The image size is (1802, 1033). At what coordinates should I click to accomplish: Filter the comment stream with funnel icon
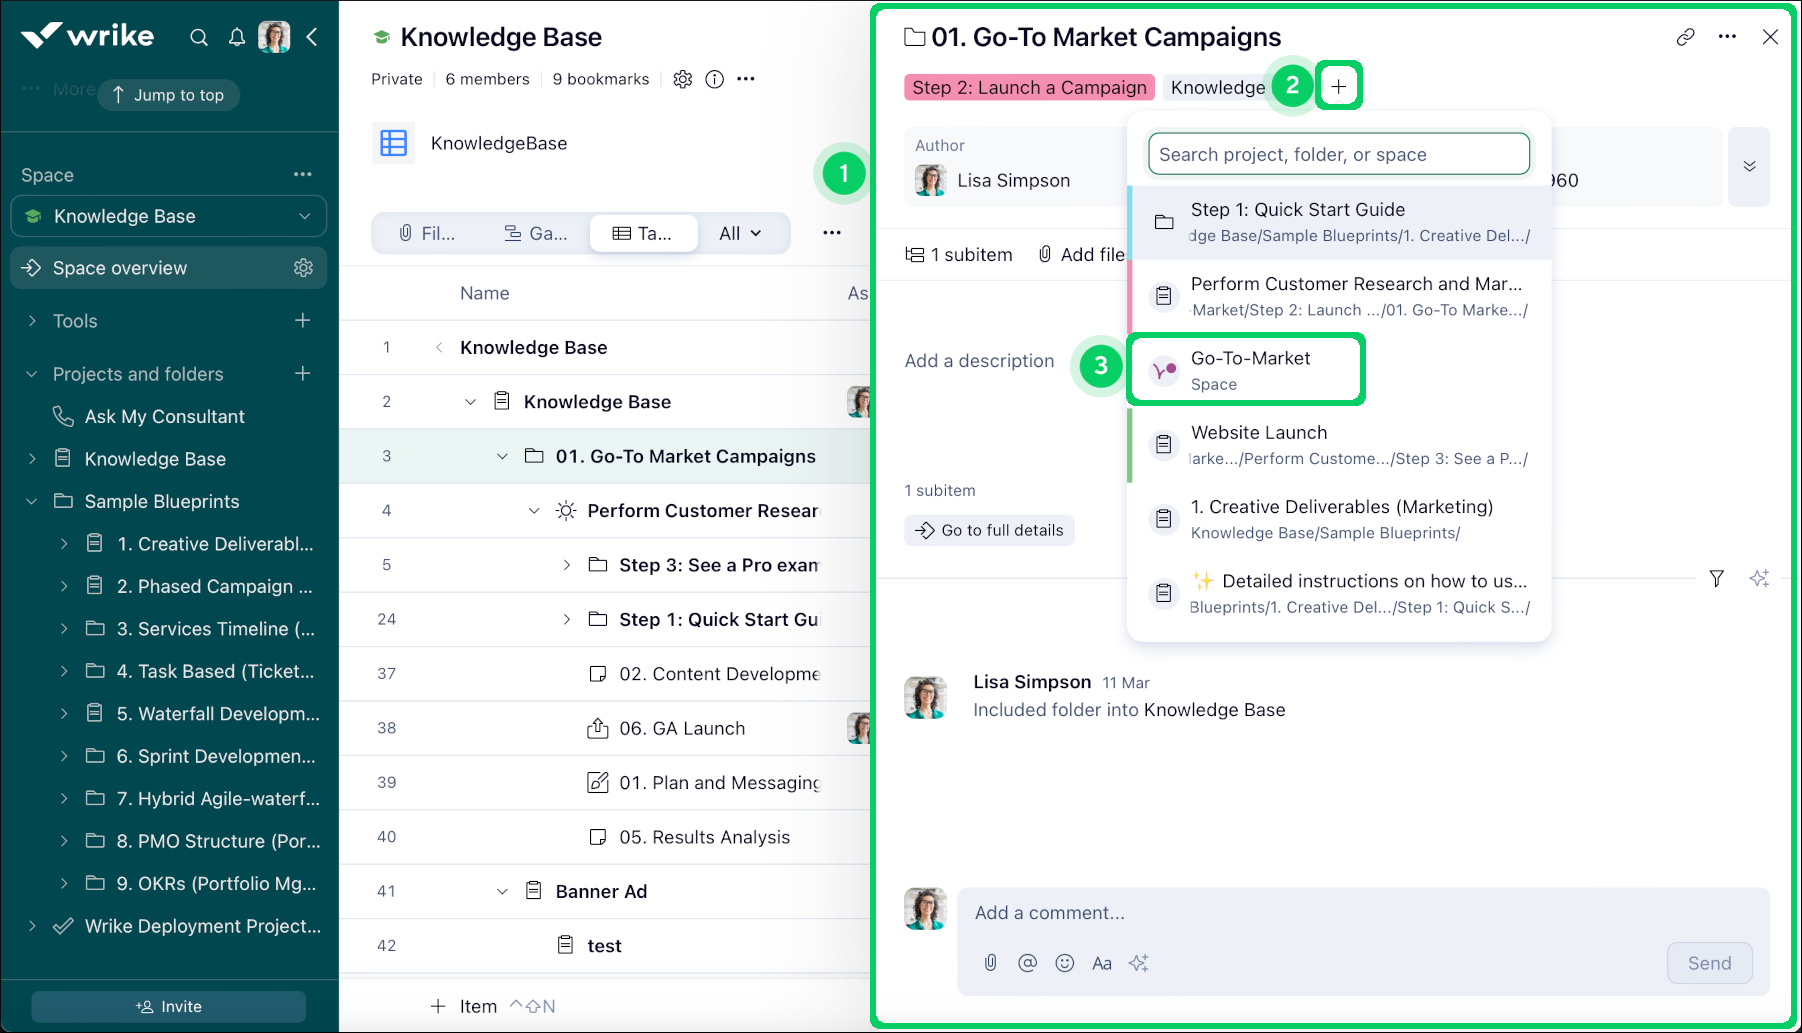1717,578
